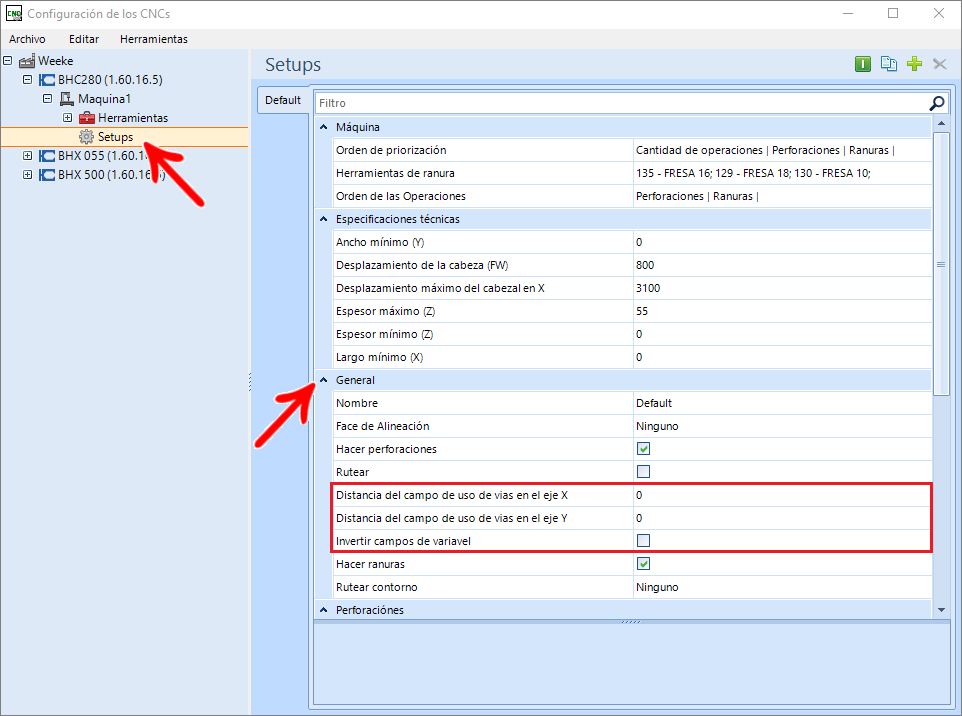Click the BHC280 machine icon

click(x=47, y=80)
